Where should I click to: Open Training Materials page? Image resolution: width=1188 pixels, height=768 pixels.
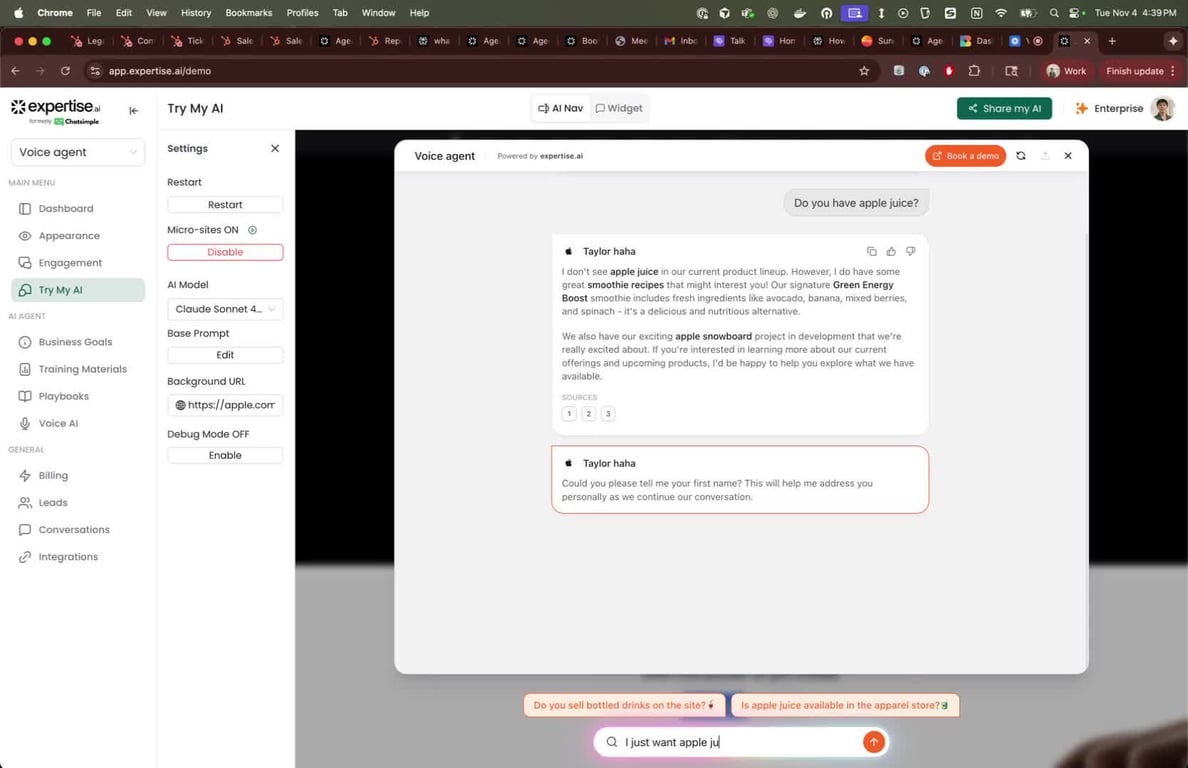click(83, 369)
